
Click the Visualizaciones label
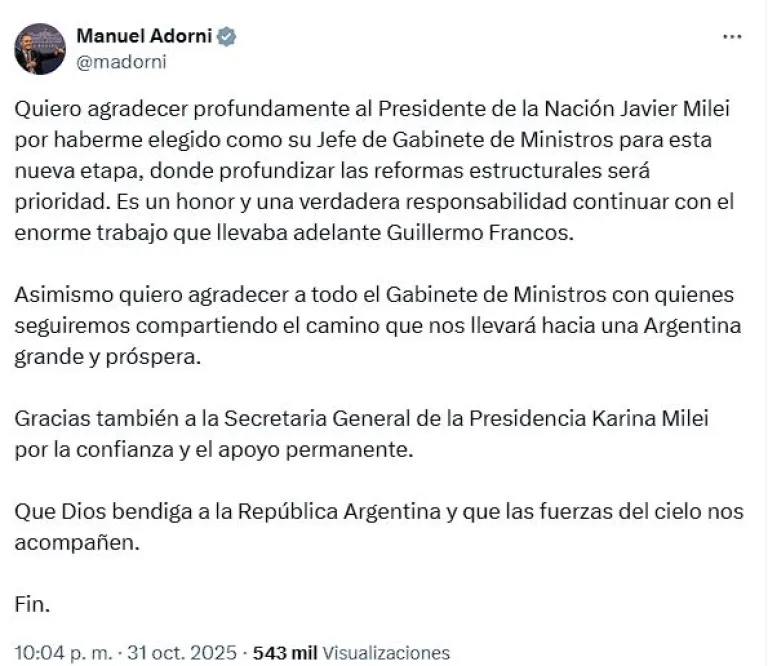point(386,653)
